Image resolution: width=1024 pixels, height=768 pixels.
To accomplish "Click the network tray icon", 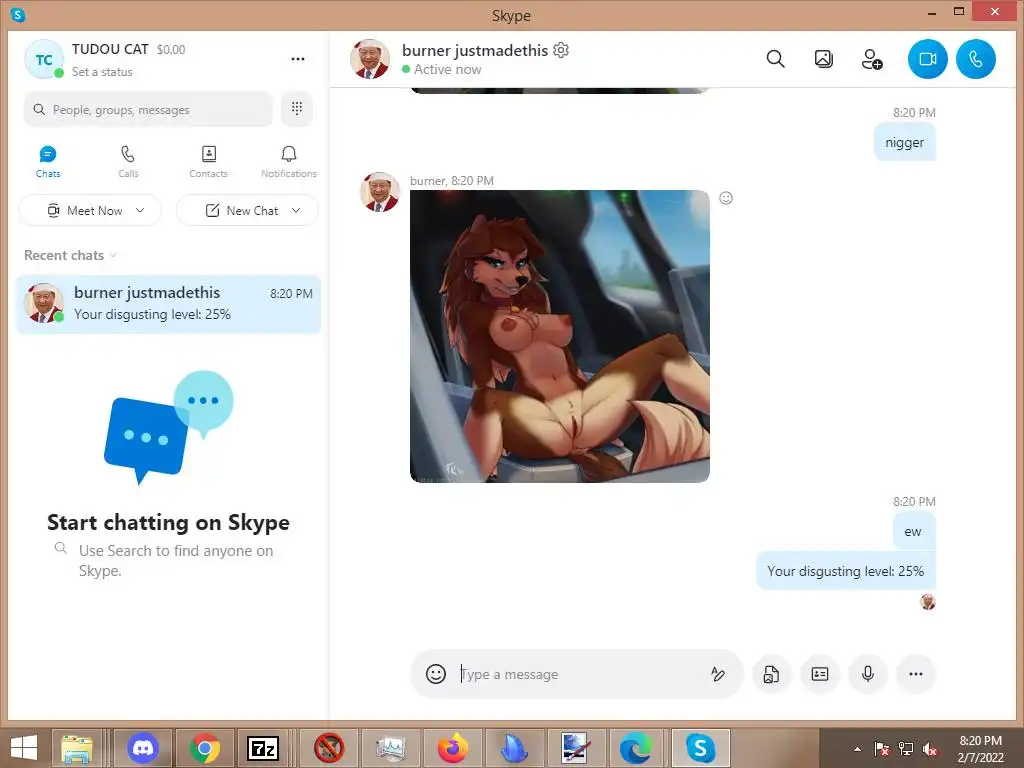I will tap(906, 749).
